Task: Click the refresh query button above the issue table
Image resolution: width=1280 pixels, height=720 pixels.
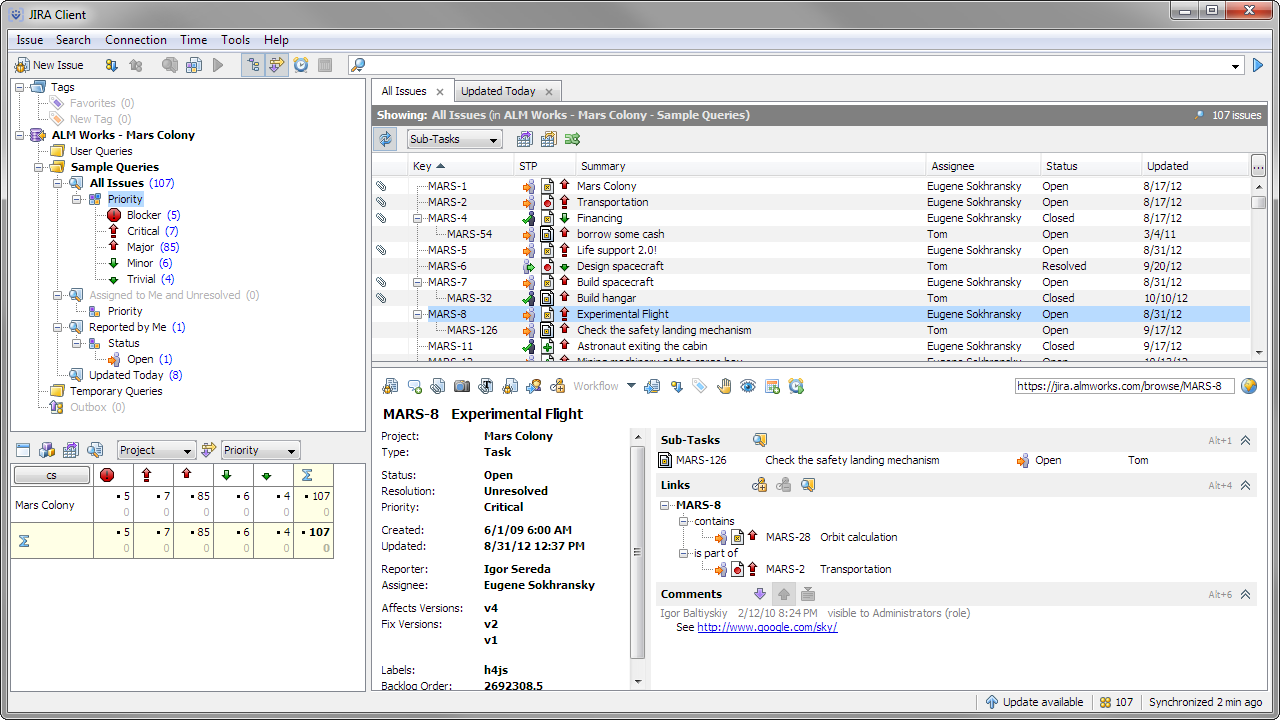Action: coord(385,139)
